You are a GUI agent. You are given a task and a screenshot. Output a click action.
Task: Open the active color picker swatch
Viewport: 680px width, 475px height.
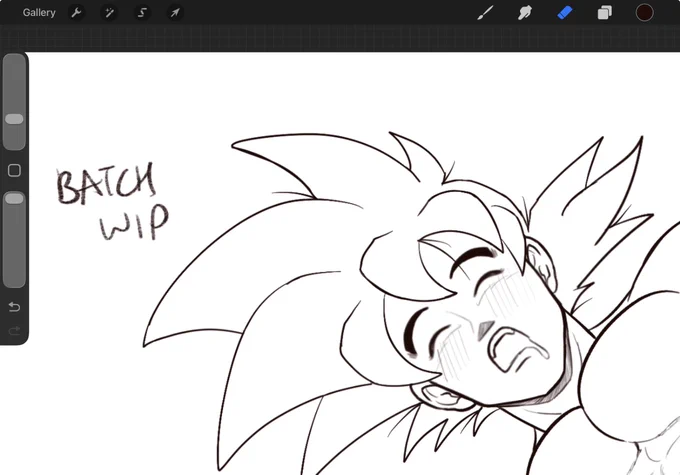point(644,13)
